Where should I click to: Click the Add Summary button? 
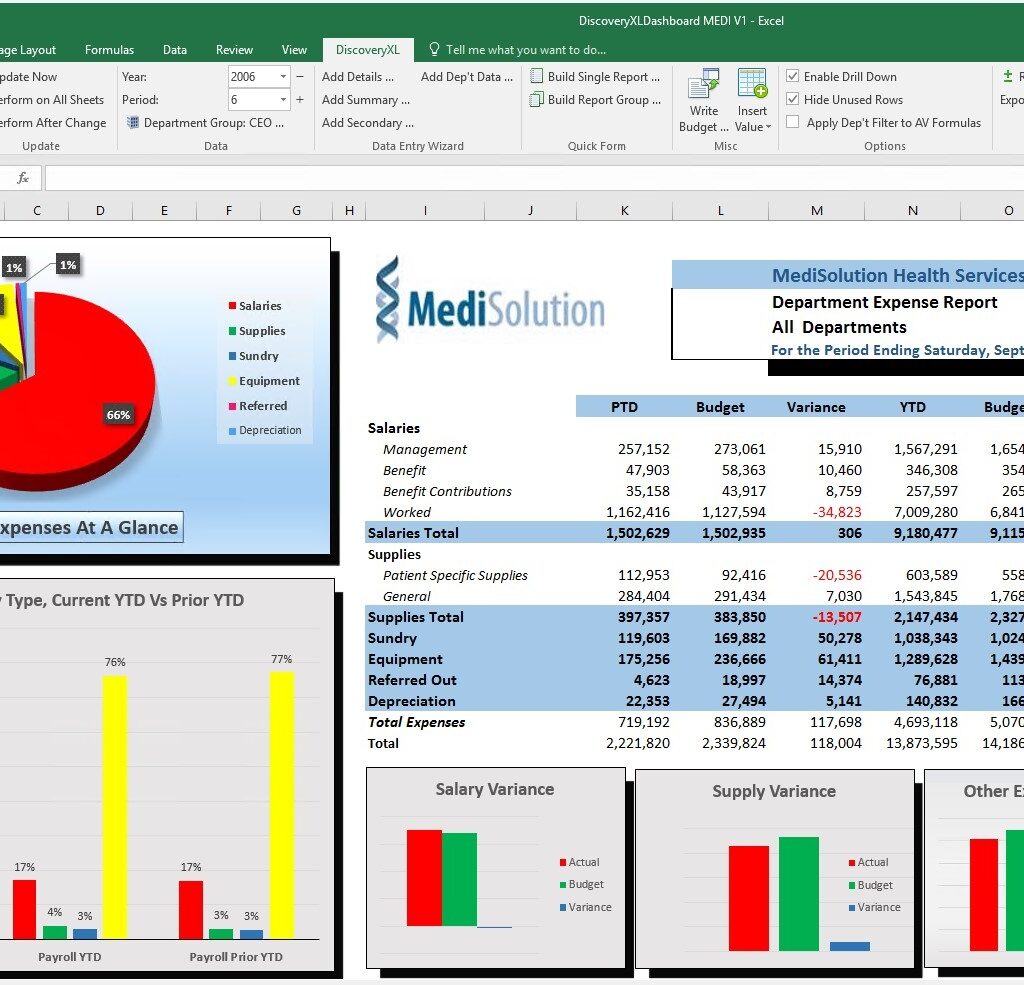pyautogui.click(x=366, y=100)
